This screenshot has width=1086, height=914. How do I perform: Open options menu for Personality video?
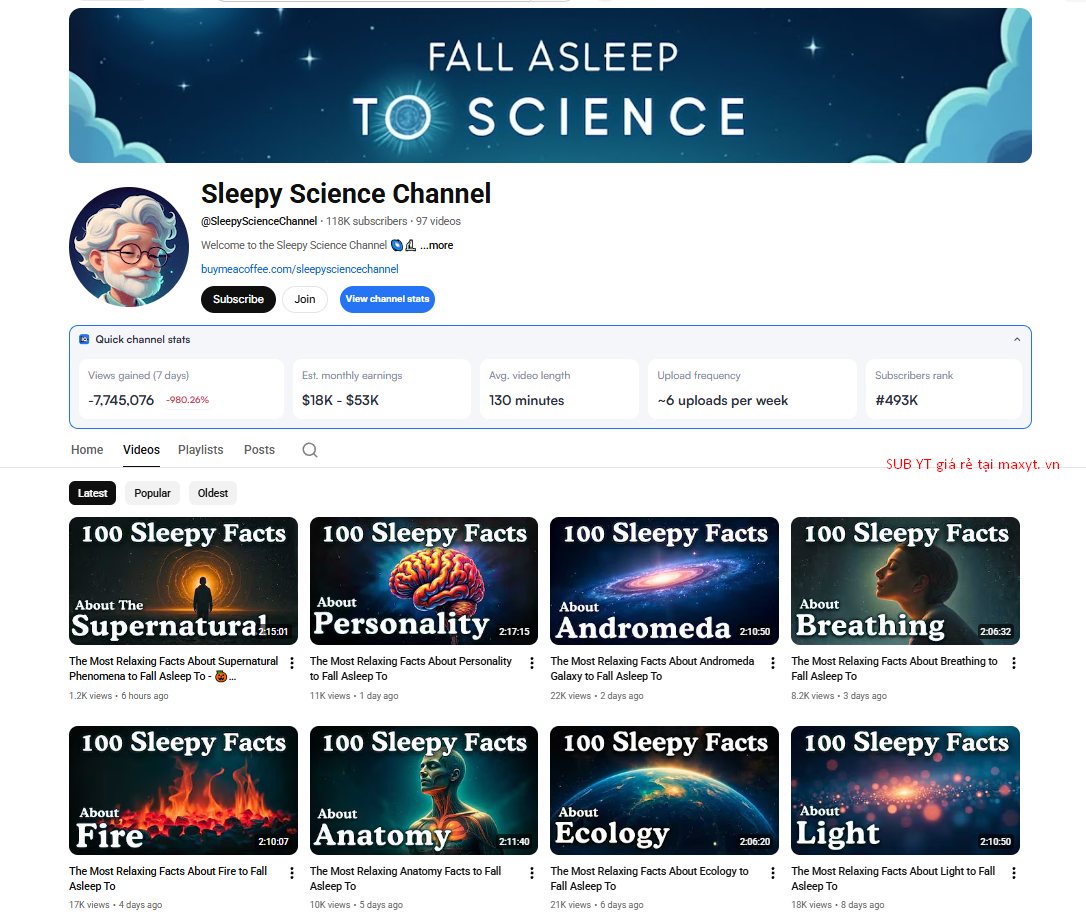point(532,663)
